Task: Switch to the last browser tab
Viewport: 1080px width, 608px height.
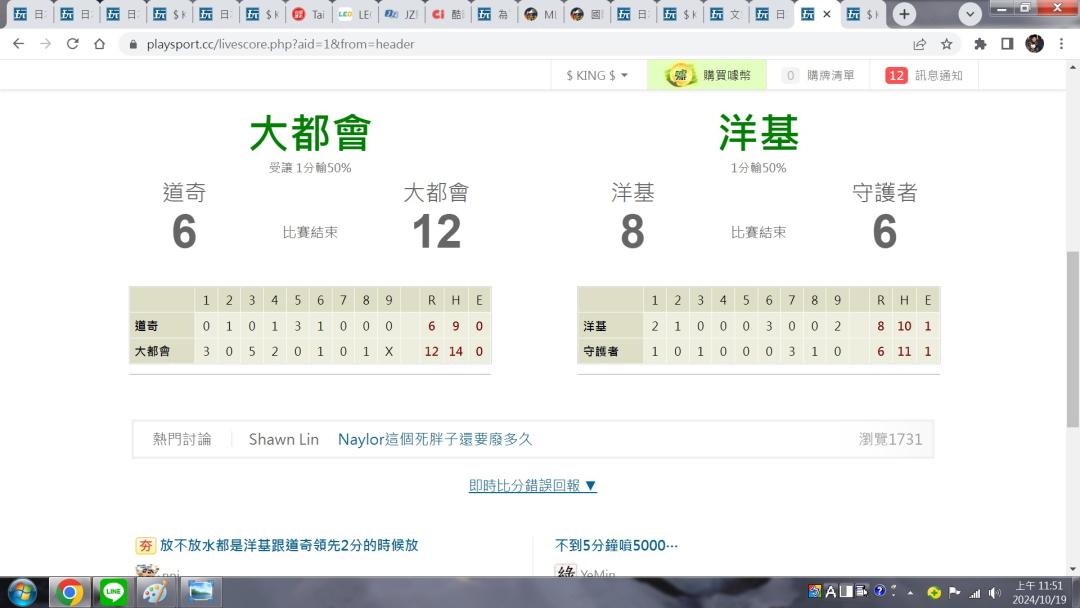Action: (864, 14)
